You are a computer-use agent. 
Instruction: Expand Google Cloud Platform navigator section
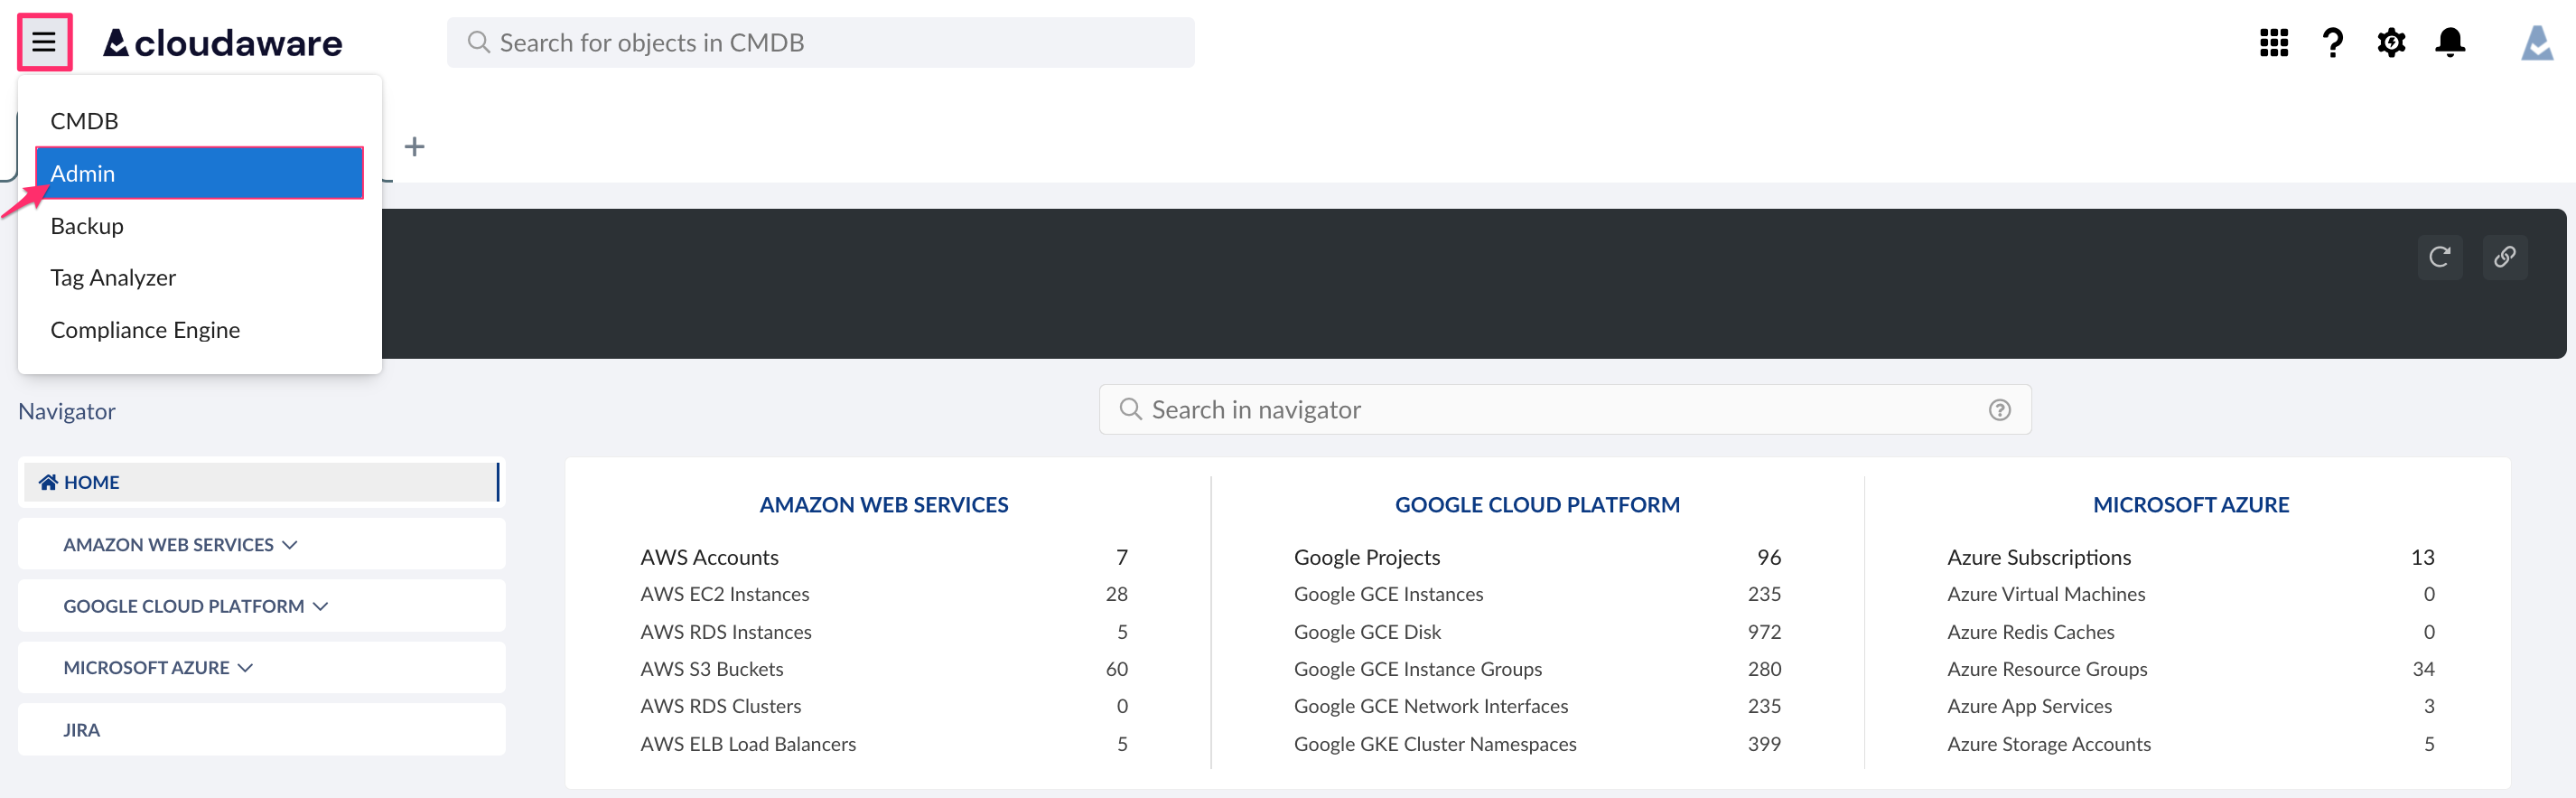pos(195,606)
